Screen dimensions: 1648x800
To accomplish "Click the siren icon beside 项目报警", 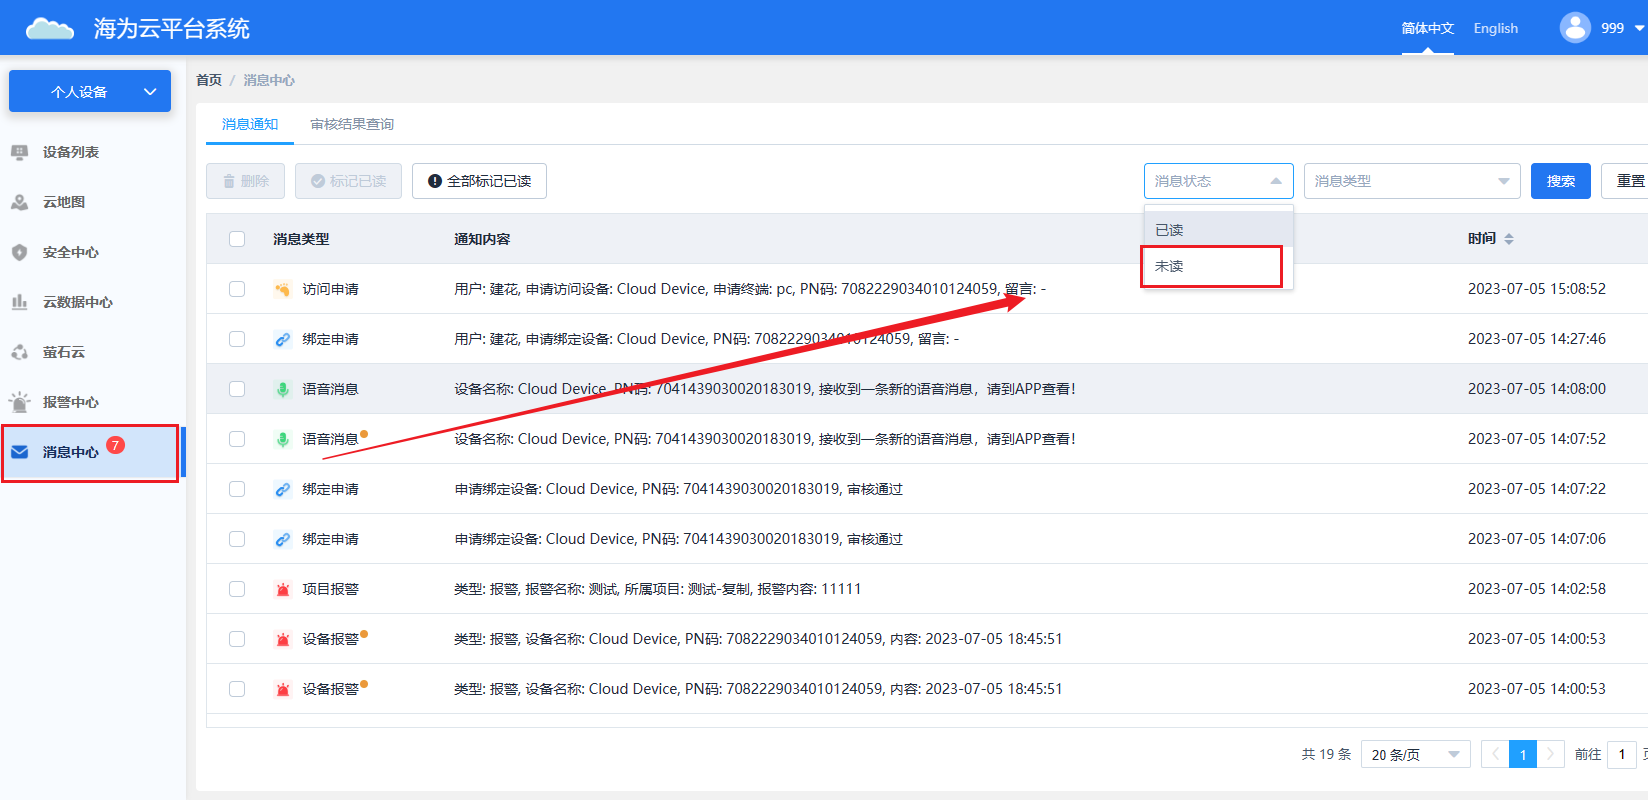I will (x=282, y=589).
